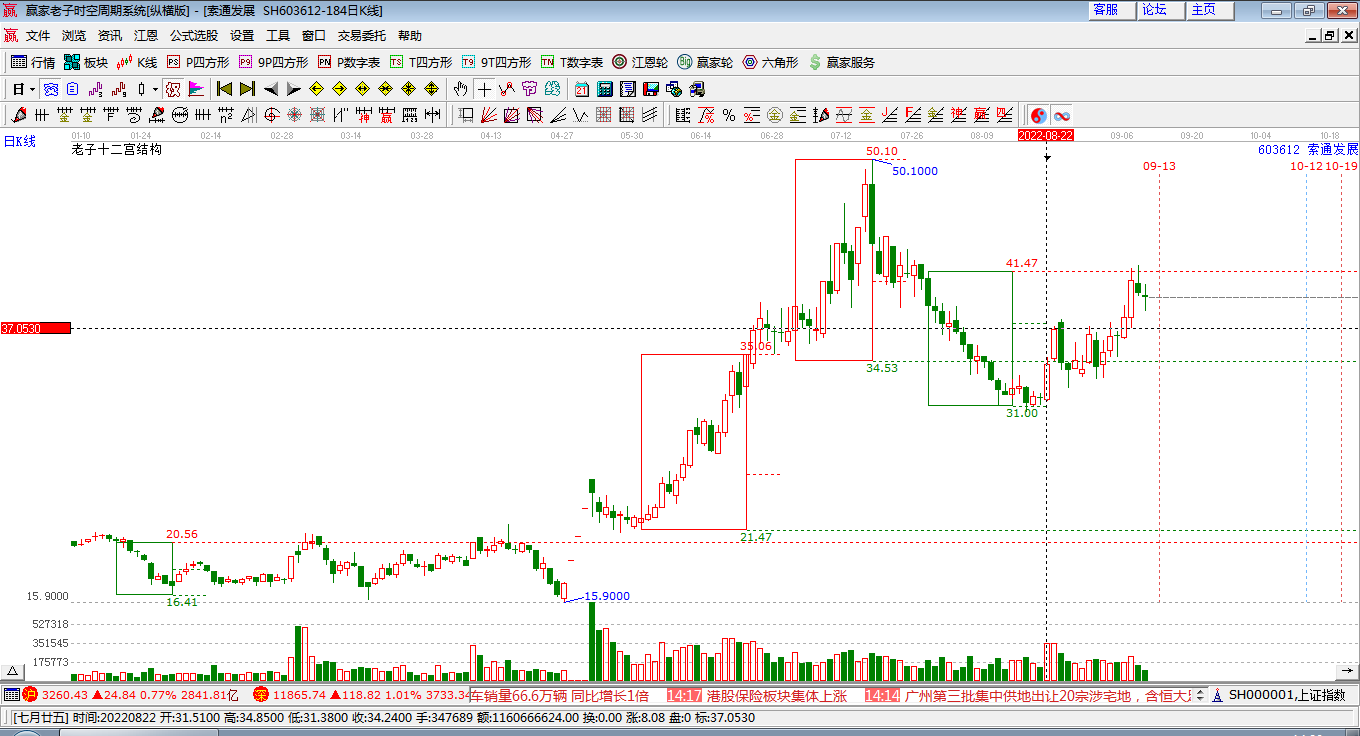
Task: Select the red 赢 drawing tool
Action: pos(386,115)
